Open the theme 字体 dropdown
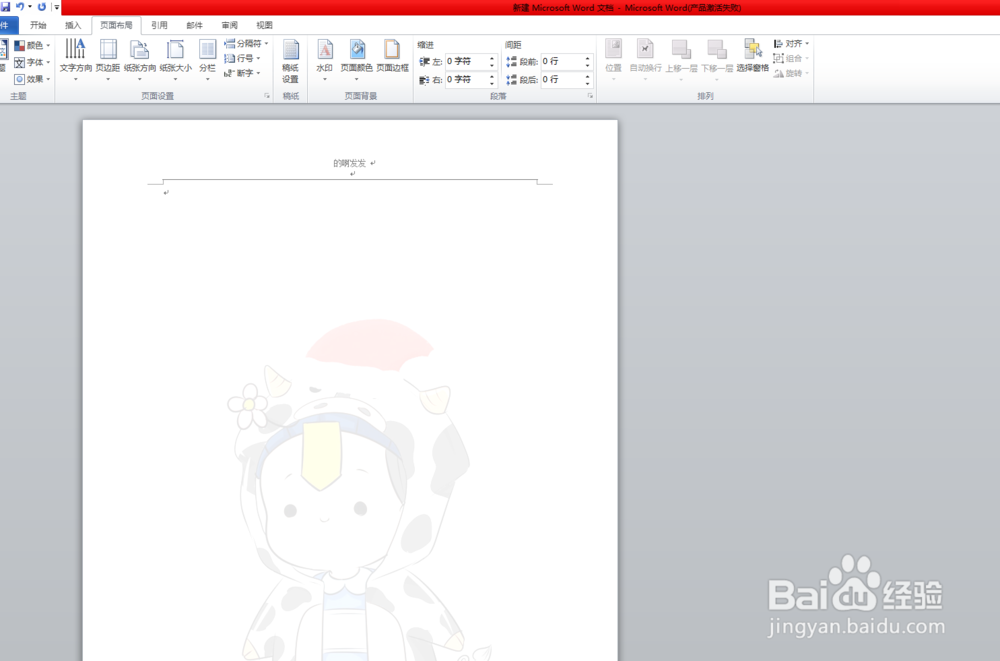 point(32,62)
